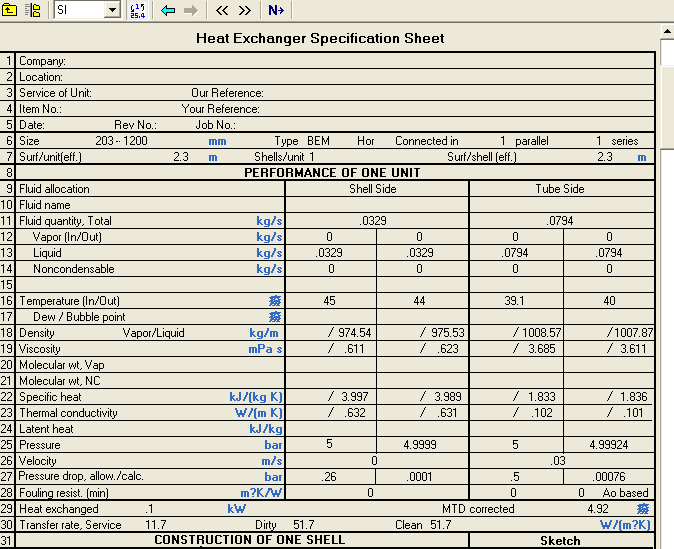Click the Fluid allocation label
This screenshot has height=549, width=674.
point(54,189)
